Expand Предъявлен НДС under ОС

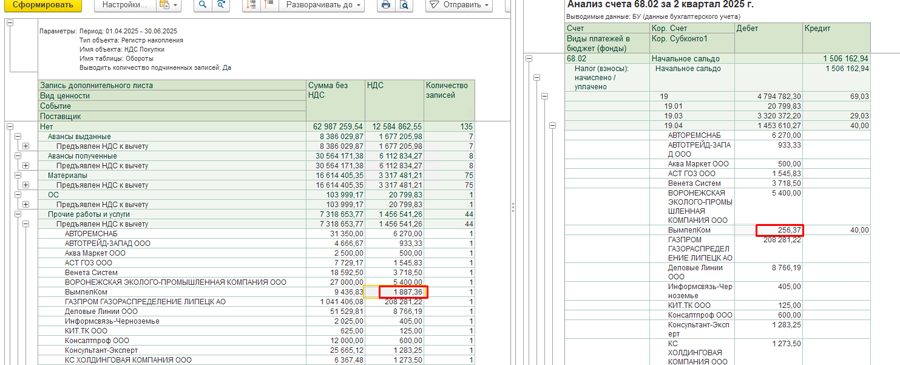(25, 204)
